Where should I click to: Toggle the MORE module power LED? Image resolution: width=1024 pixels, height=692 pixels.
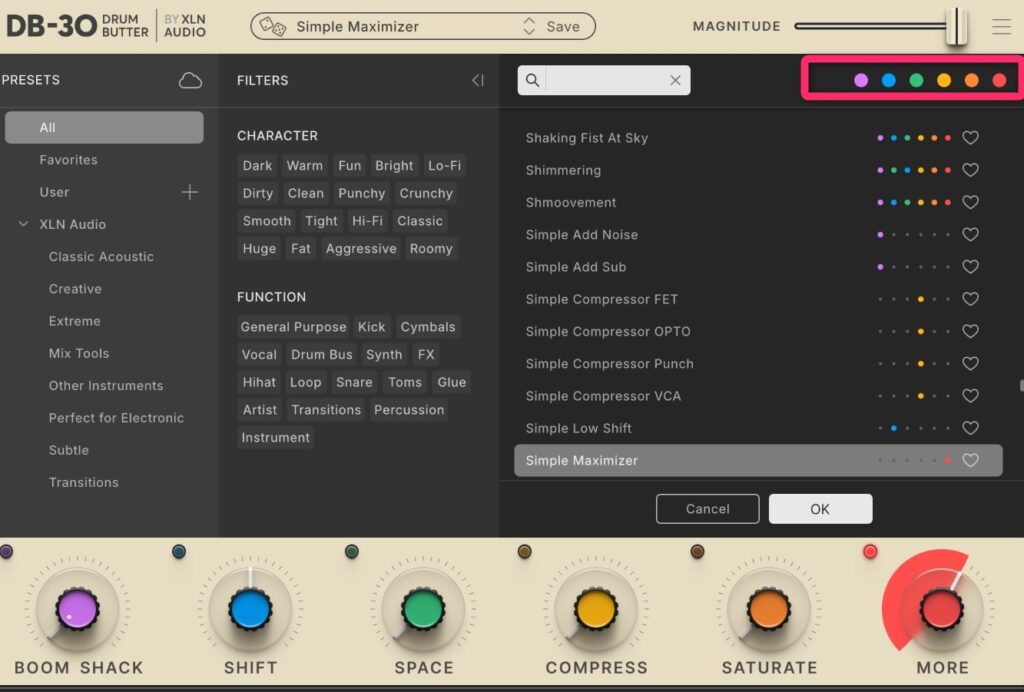tap(870, 551)
